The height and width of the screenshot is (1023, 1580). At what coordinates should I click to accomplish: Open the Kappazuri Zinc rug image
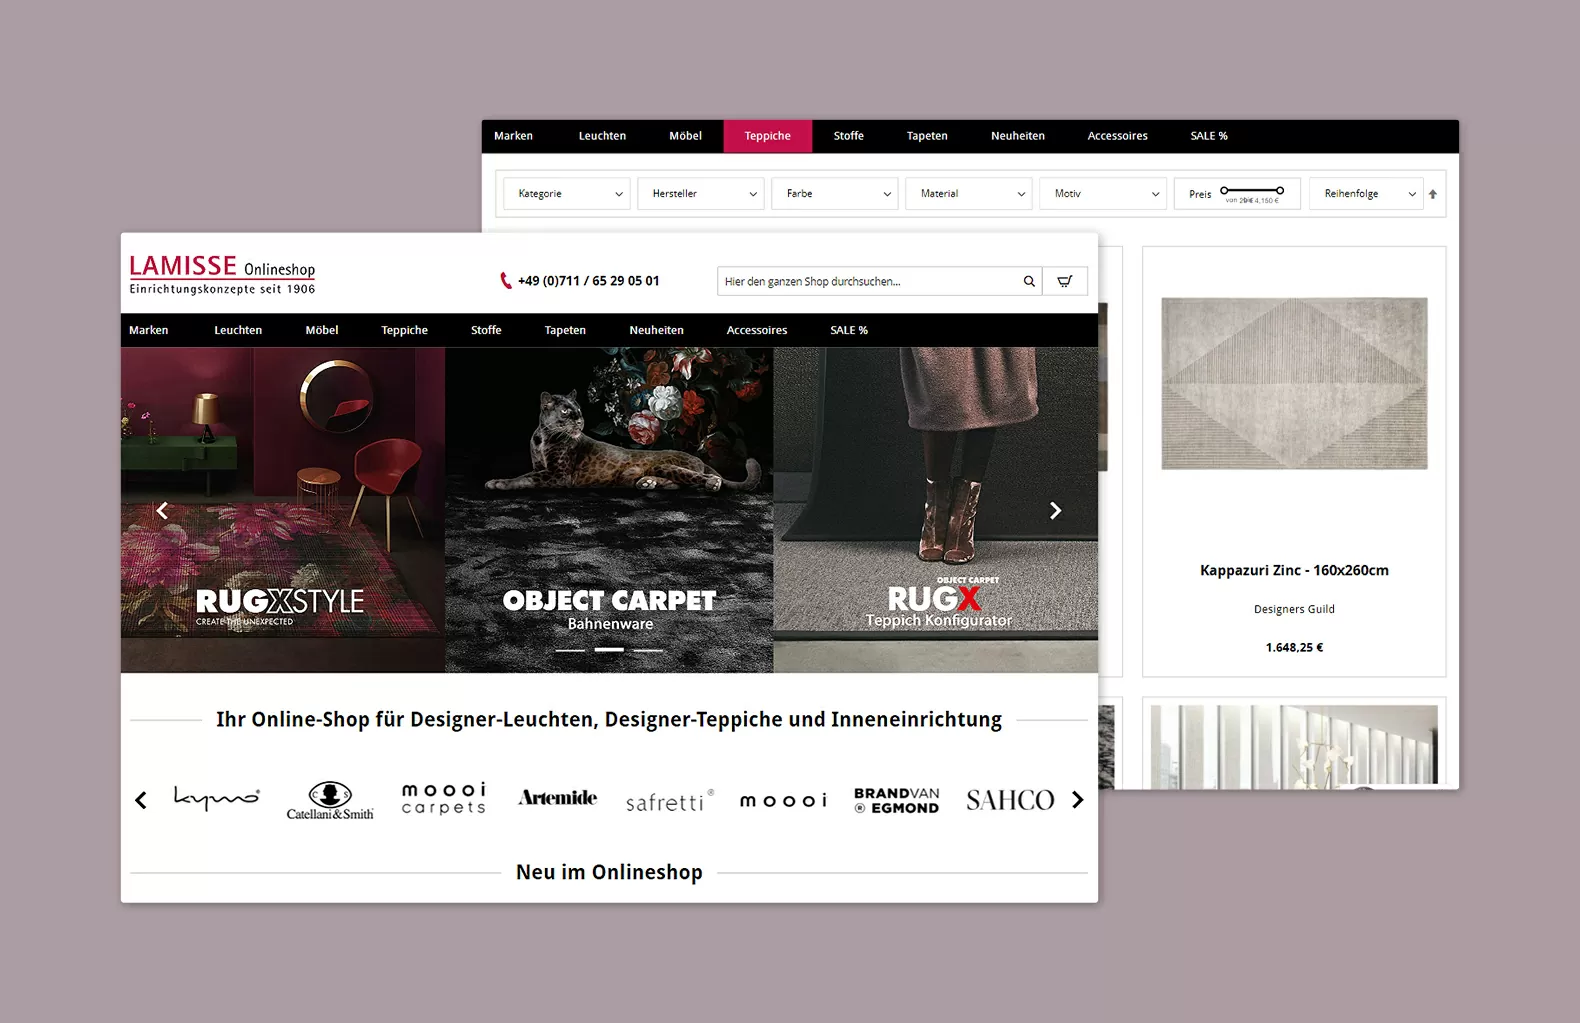pos(1294,383)
